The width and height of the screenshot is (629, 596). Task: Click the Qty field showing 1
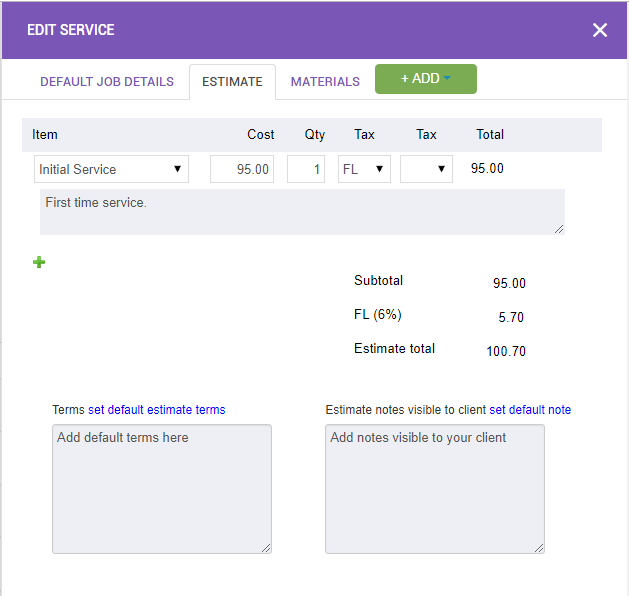click(306, 169)
